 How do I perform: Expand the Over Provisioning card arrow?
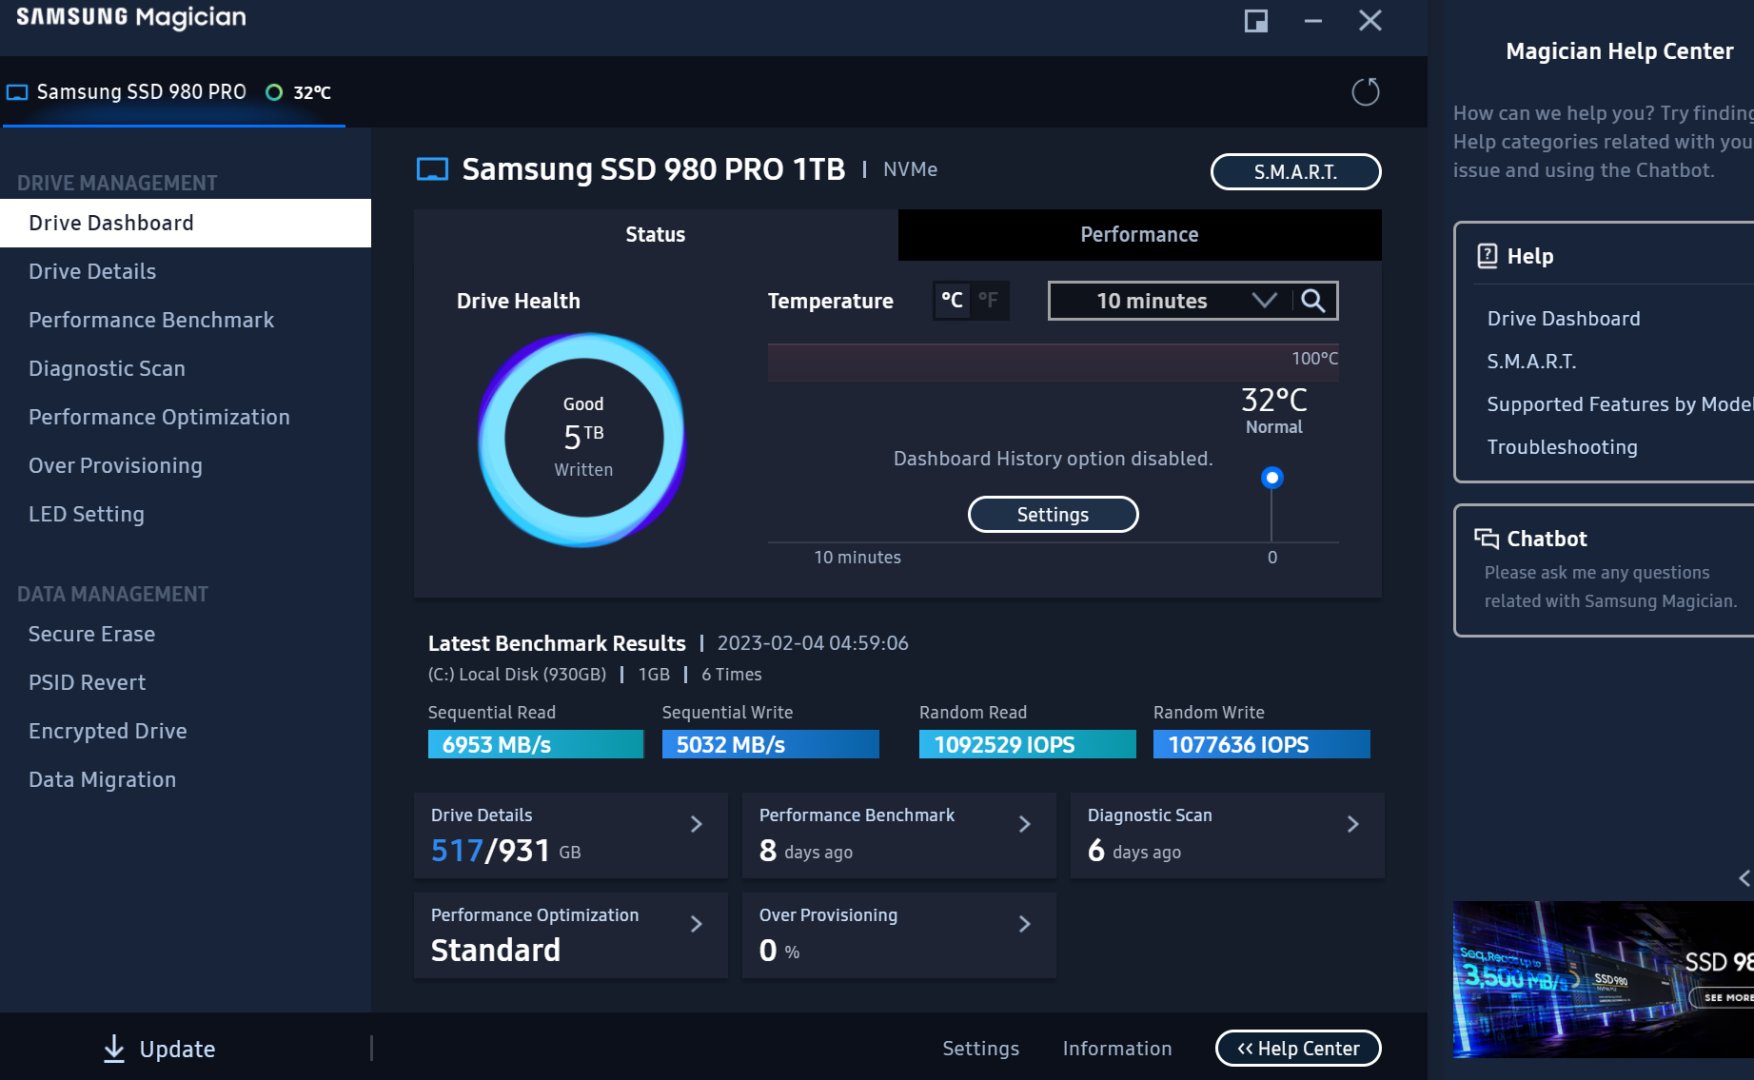pos(1024,924)
